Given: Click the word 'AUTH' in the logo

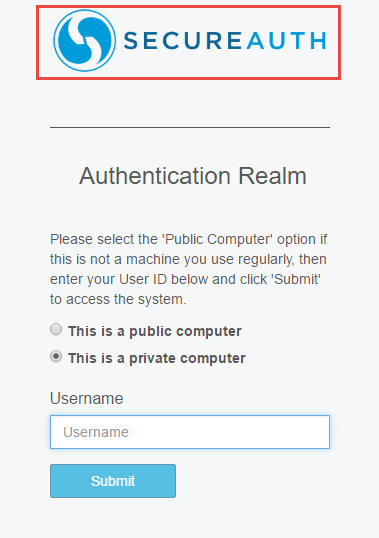Looking at the screenshot, I should coord(286,41).
